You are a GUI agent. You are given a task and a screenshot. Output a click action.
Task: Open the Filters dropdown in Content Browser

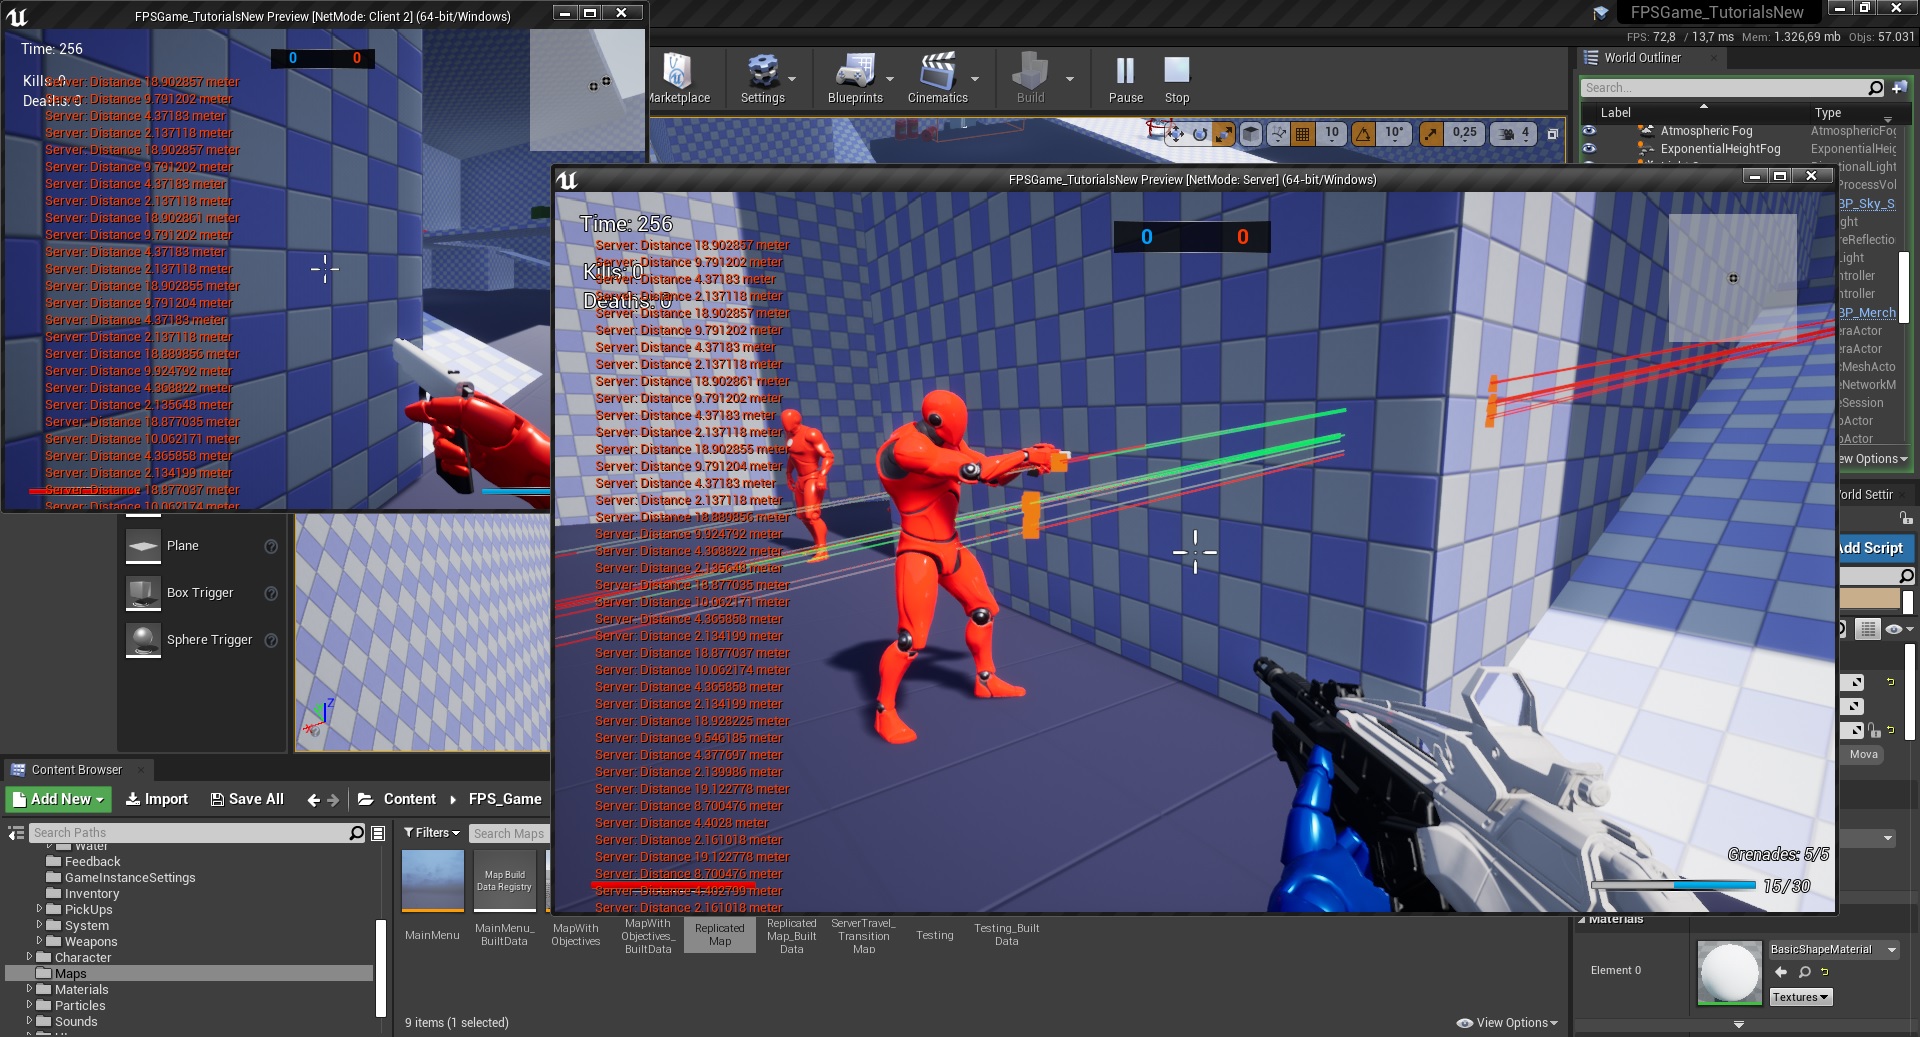click(x=431, y=833)
